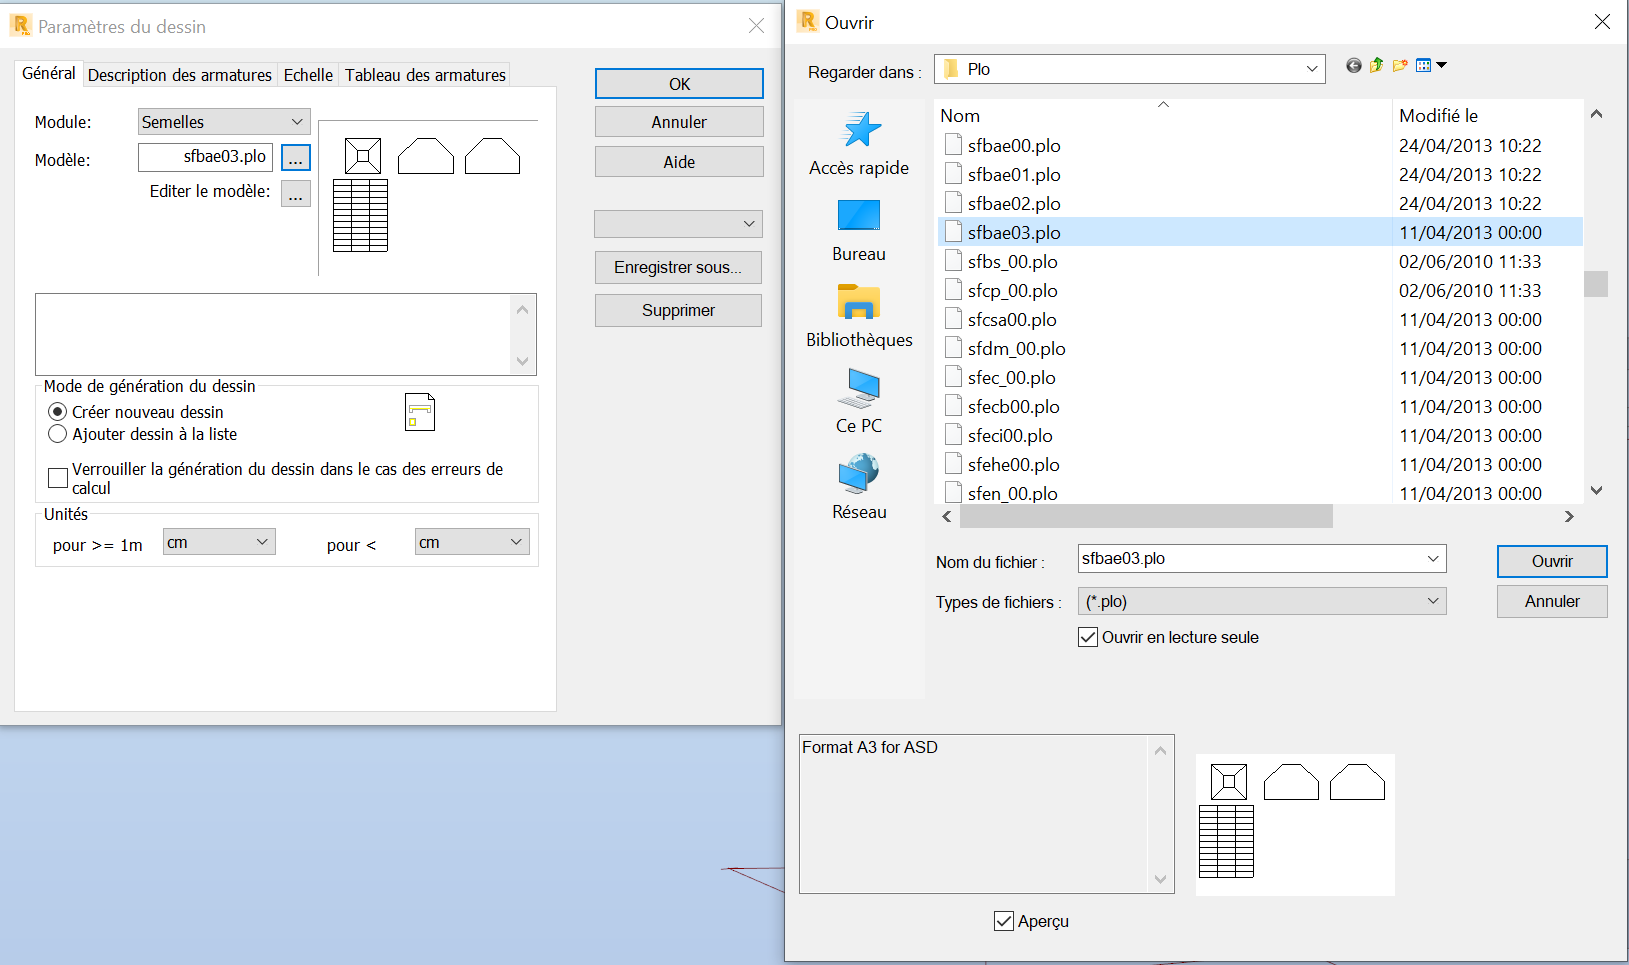The height and width of the screenshot is (965, 1629).
Task: Open the Echelle tab
Action: pos(308,75)
